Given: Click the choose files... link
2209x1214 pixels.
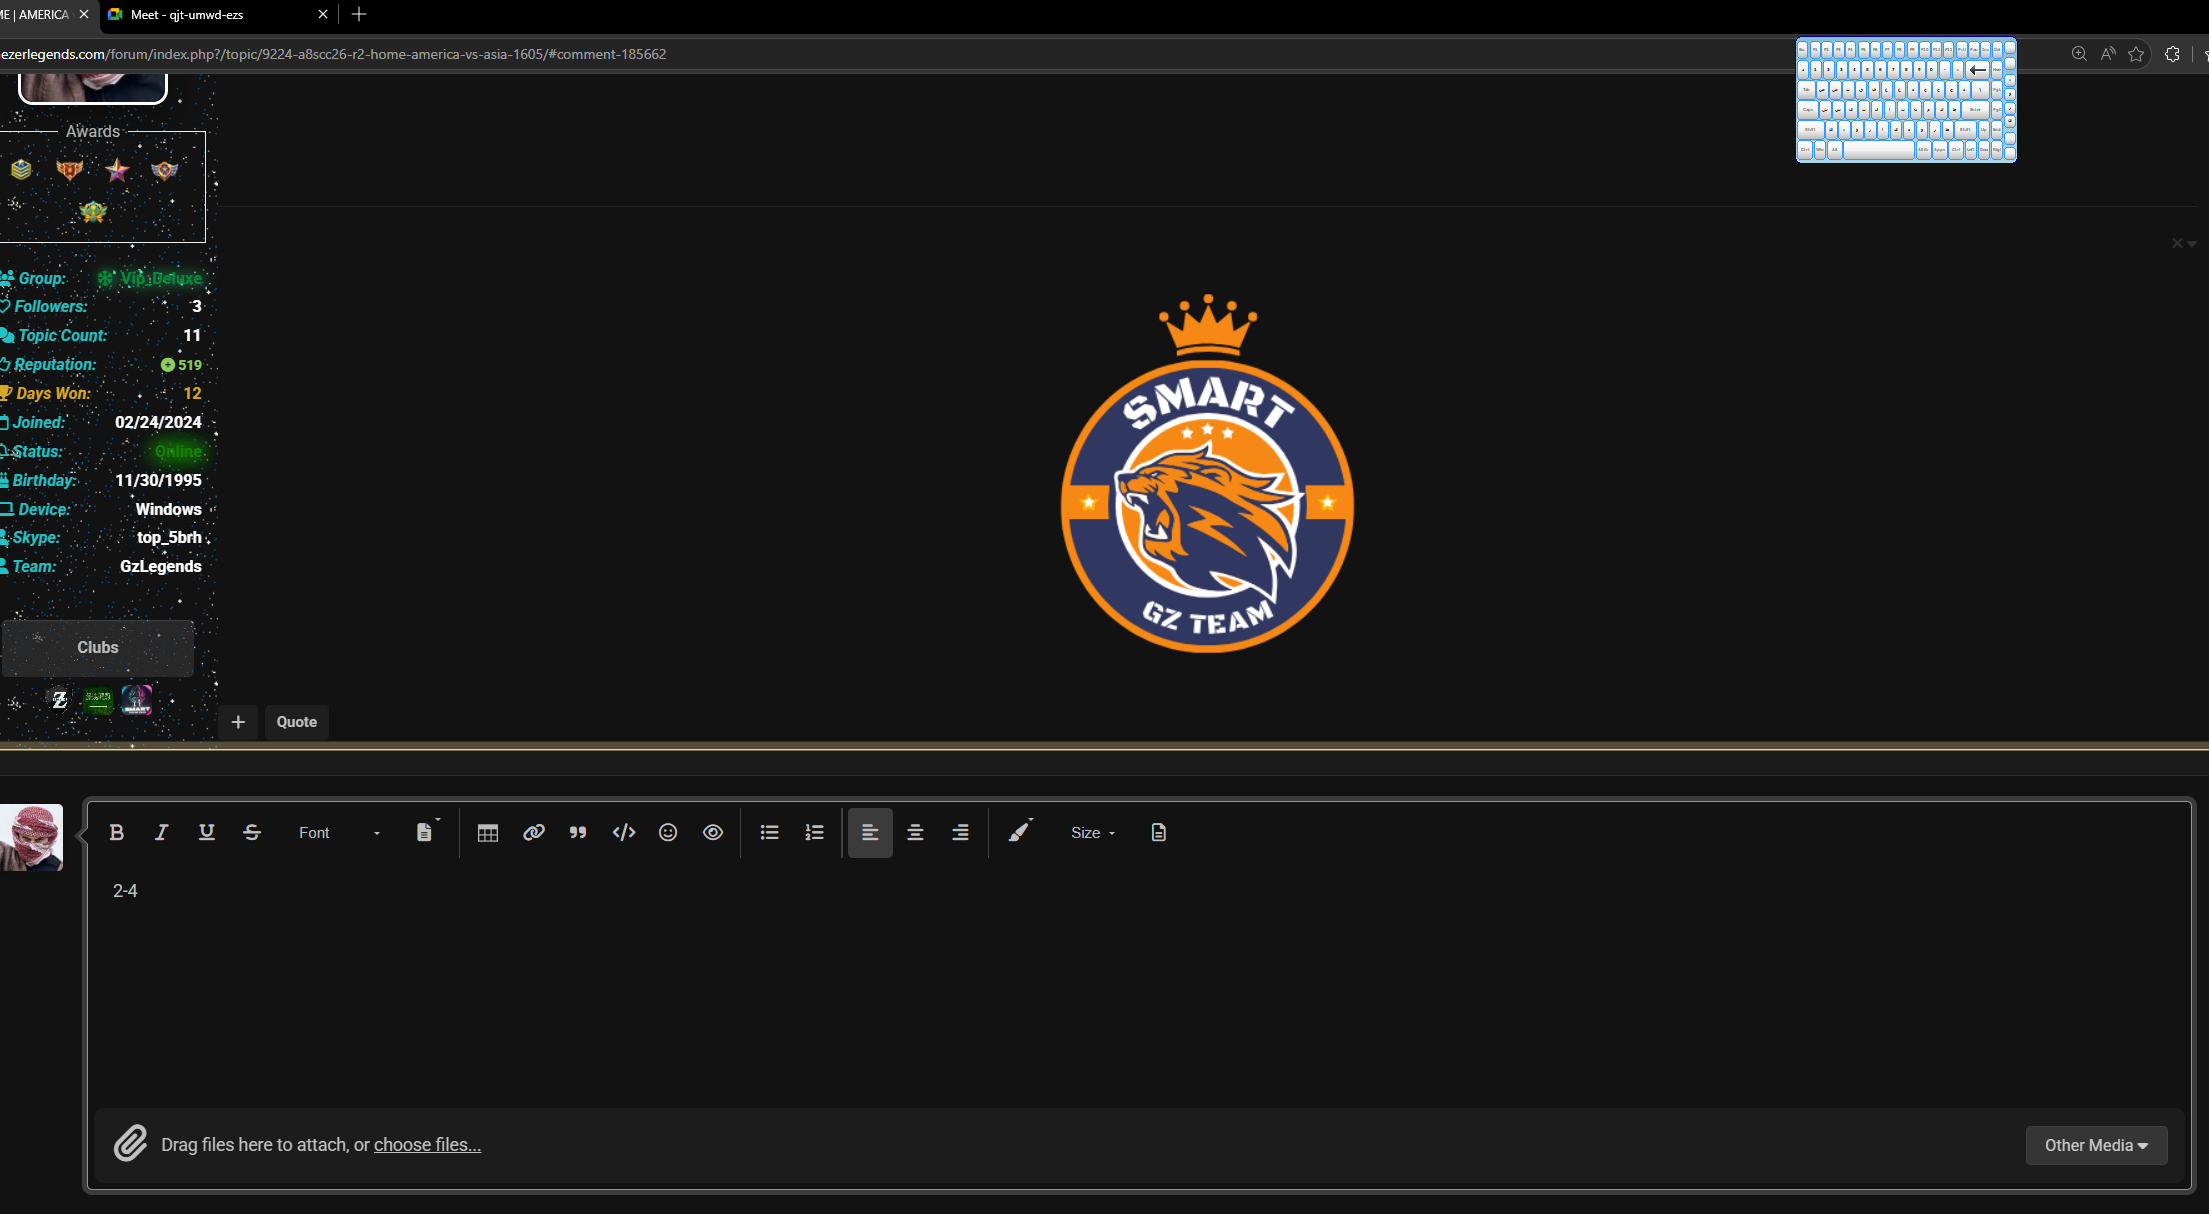Looking at the screenshot, I should tap(427, 1144).
